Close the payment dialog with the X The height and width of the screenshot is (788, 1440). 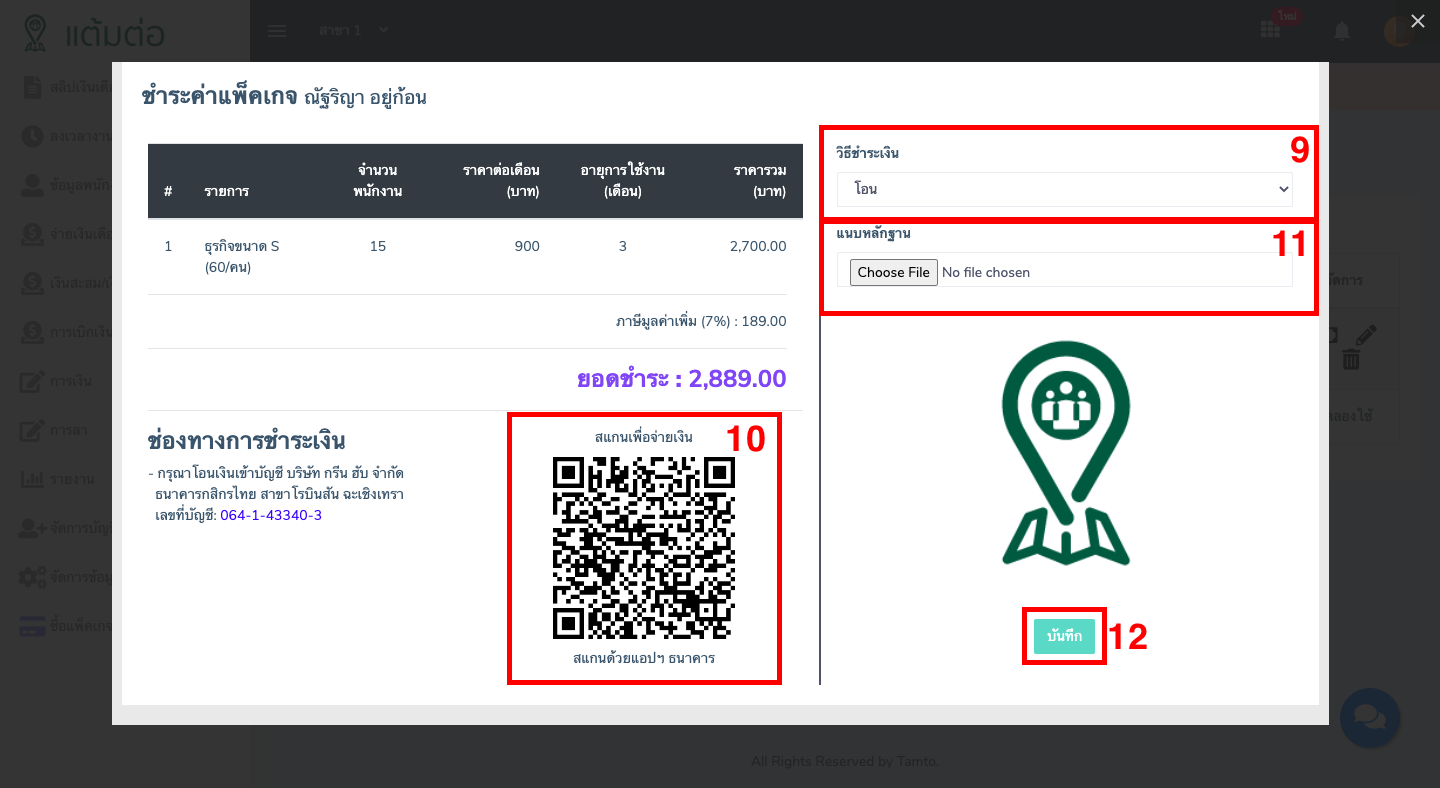pyautogui.click(x=1417, y=21)
